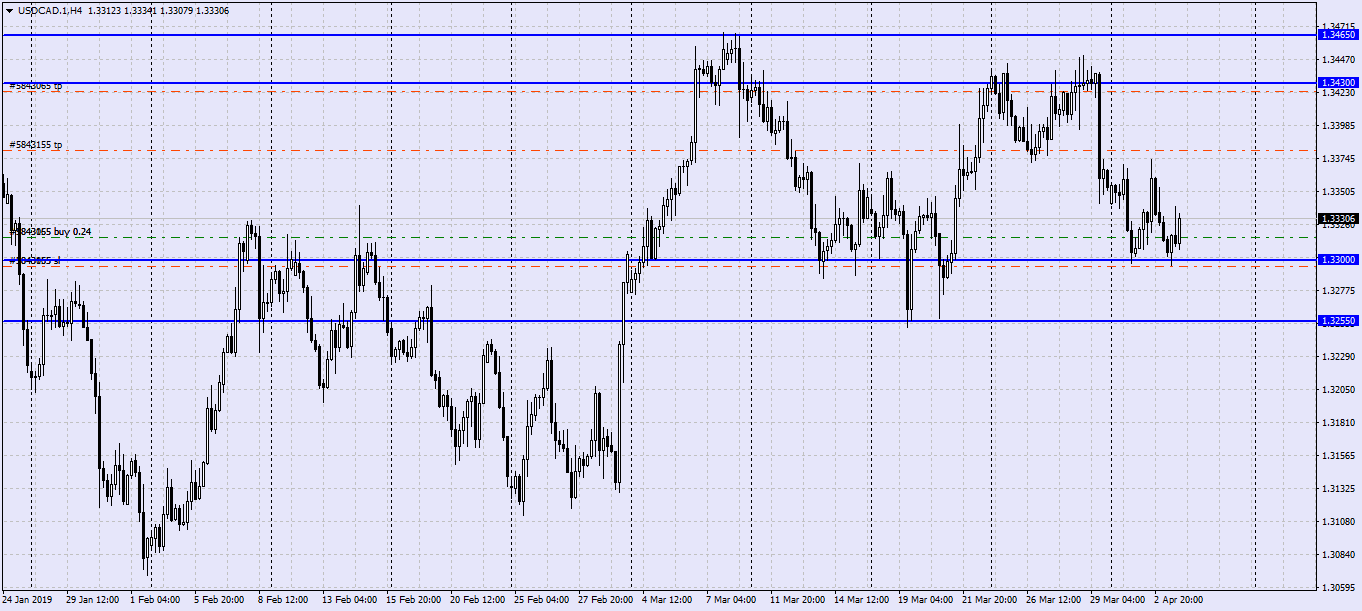This screenshot has height=611, width=1362.
Task: Click the 1.30840 price scale value
Action: click(x=1337, y=554)
